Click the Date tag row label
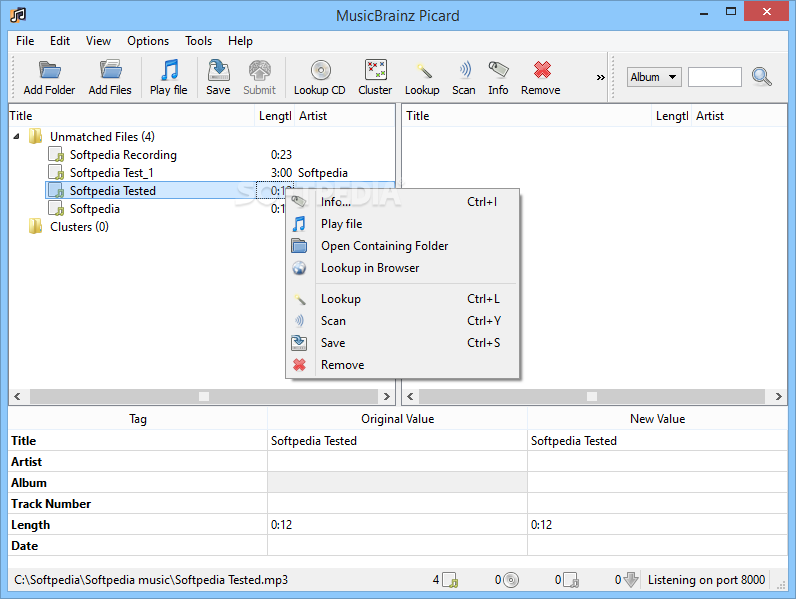 click(x=24, y=546)
